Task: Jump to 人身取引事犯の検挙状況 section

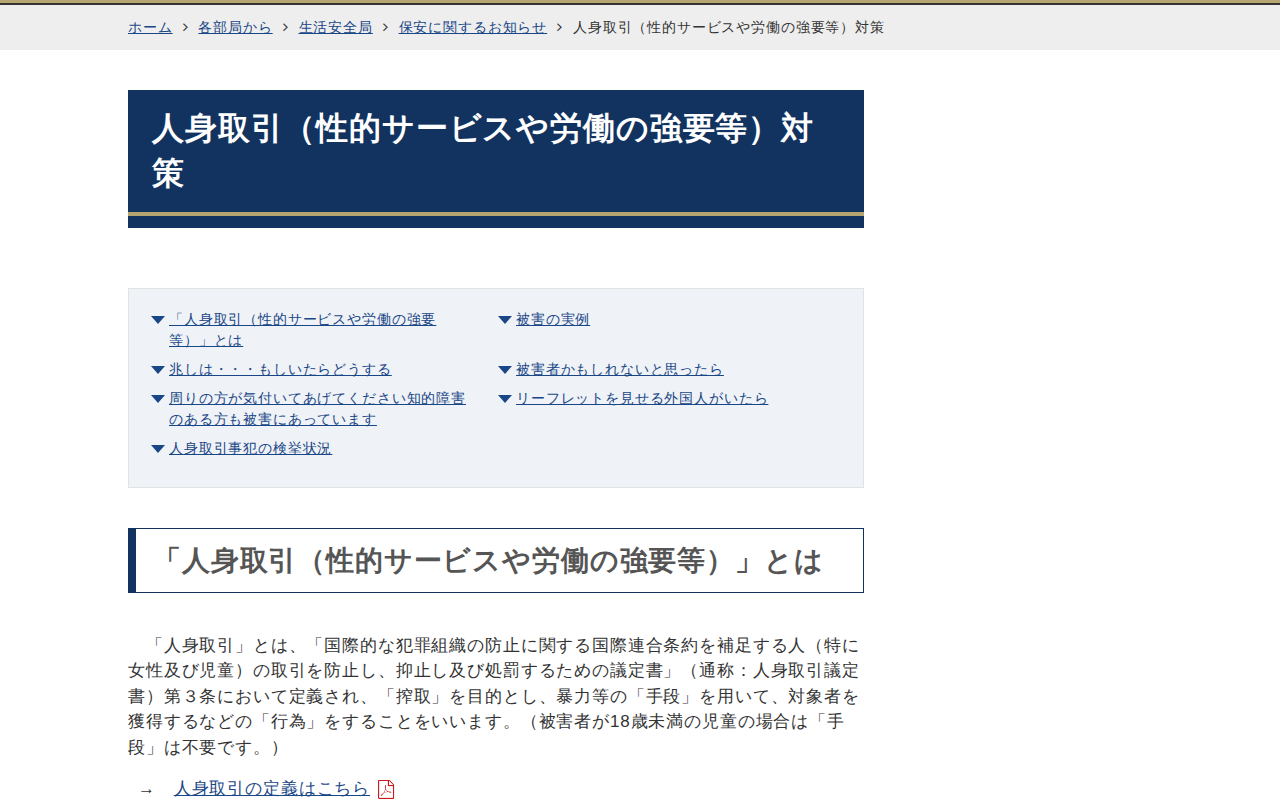Action: (250, 448)
